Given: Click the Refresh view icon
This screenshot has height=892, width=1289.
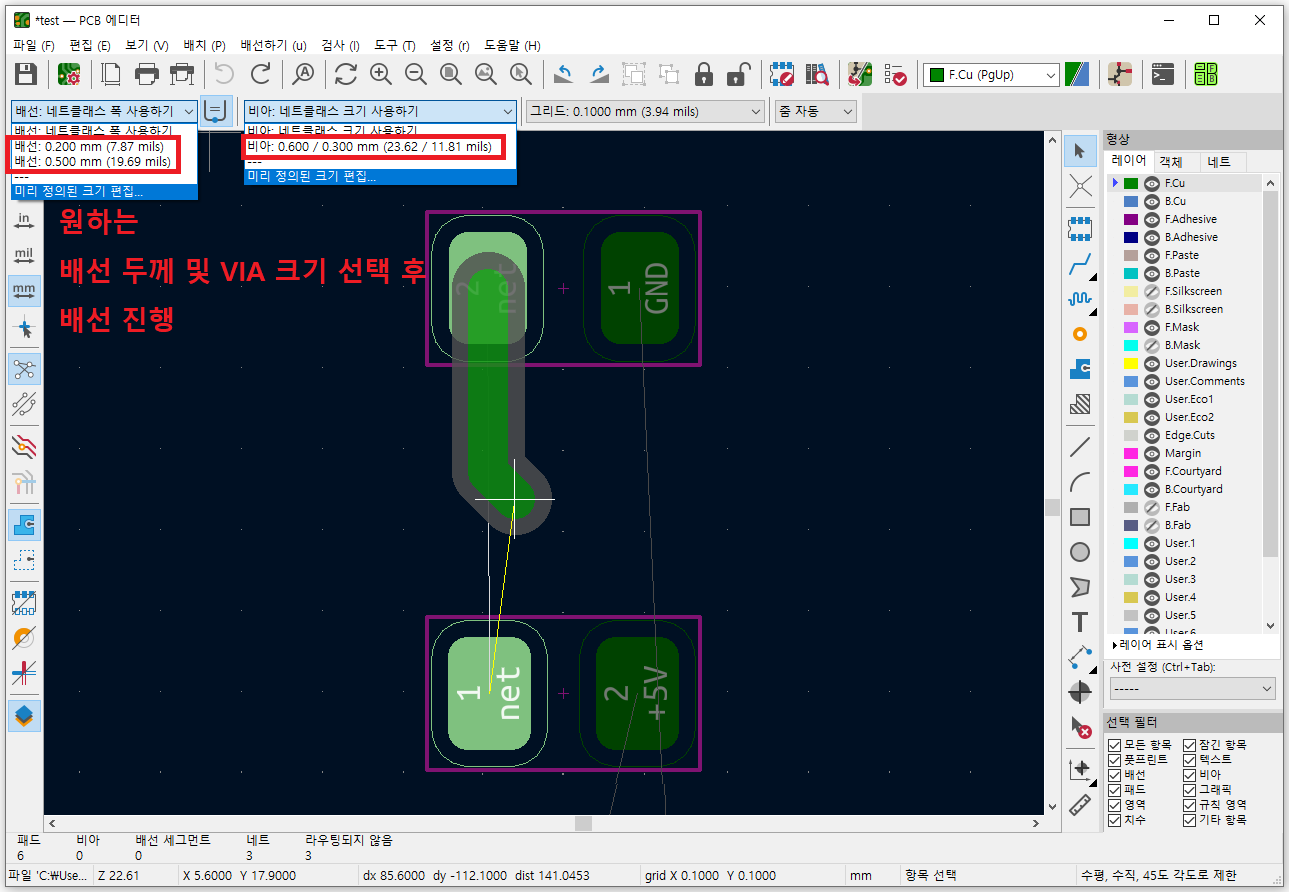Looking at the screenshot, I should click(346, 73).
